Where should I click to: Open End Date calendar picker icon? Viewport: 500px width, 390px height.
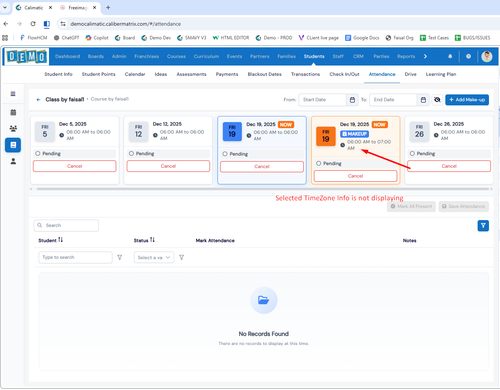tap(423, 100)
